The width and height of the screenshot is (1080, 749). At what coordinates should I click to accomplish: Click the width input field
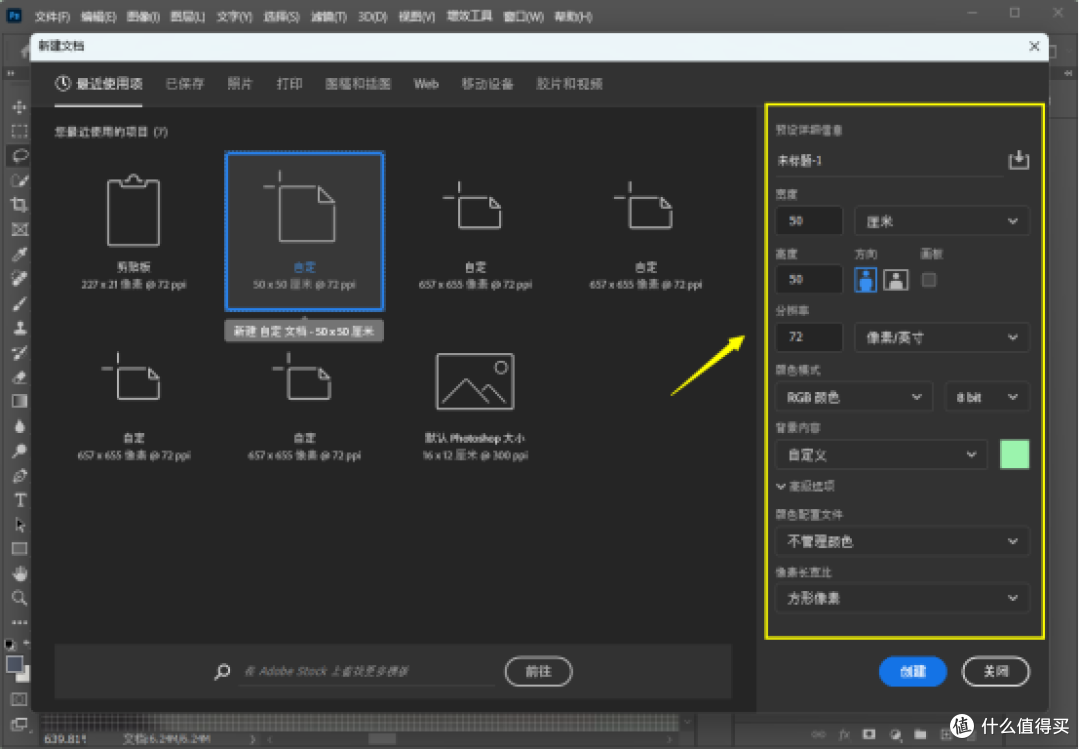tap(809, 221)
